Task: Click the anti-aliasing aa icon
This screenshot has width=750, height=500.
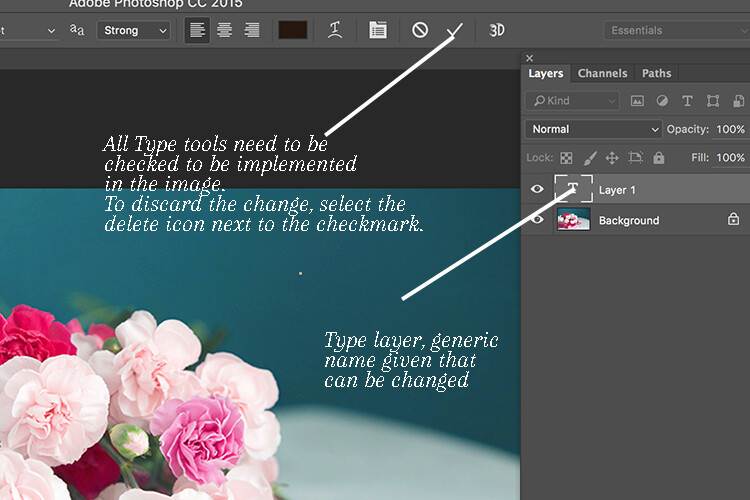Action: (x=77, y=30)
